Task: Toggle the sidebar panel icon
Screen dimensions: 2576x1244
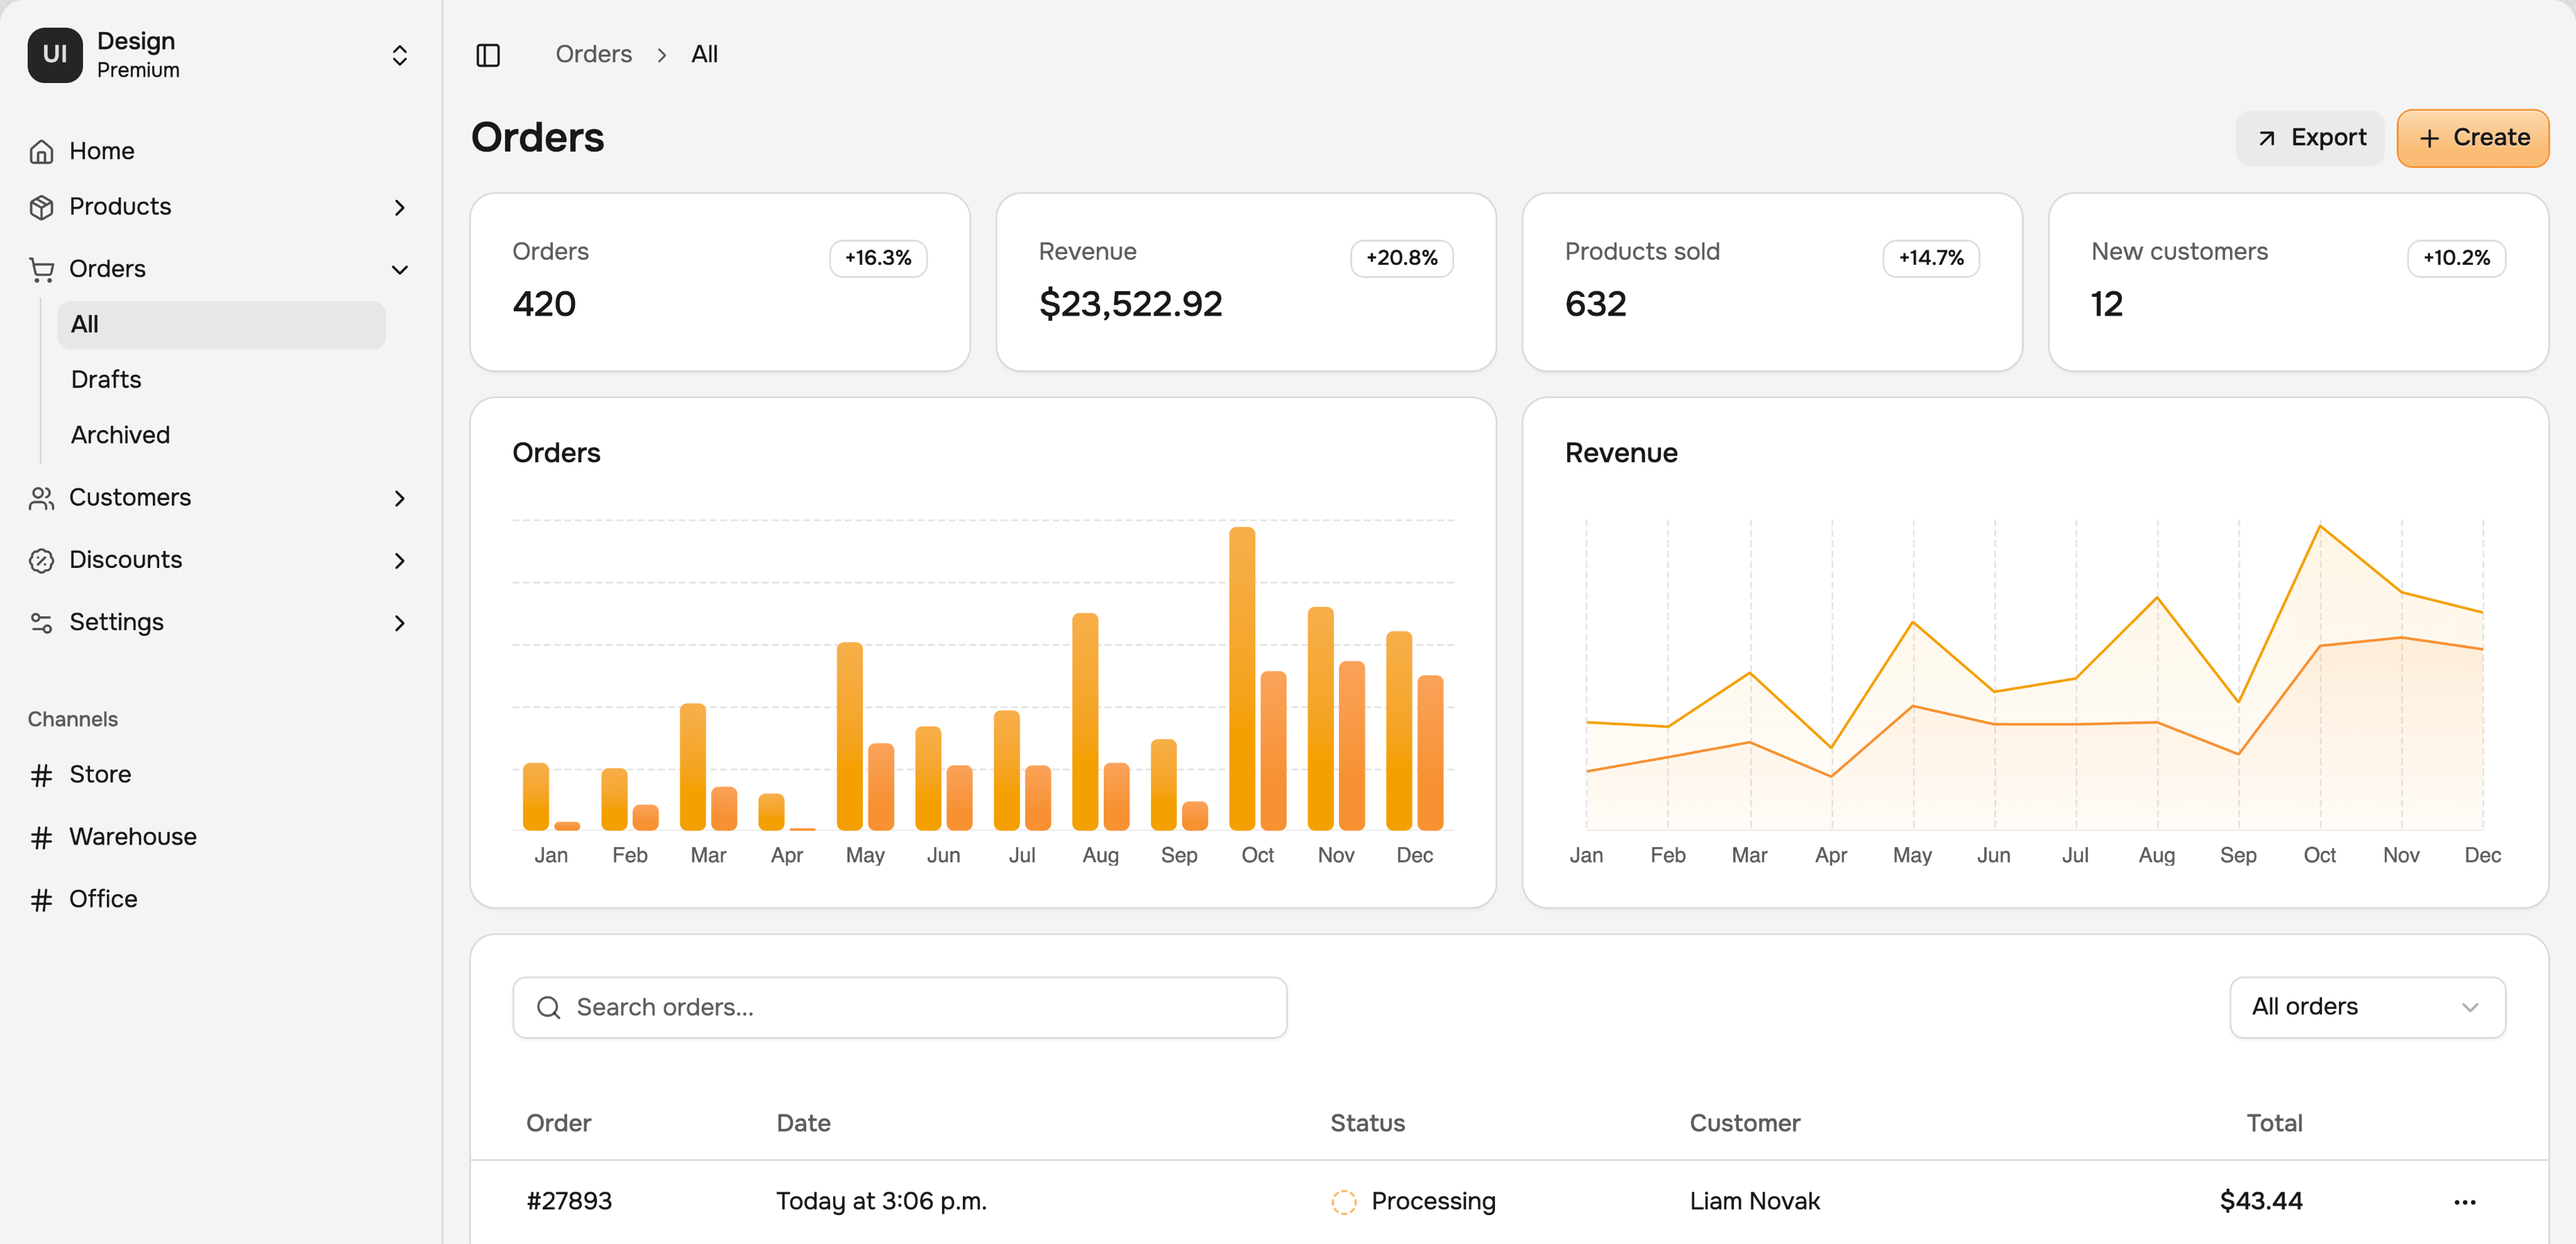Action: 489,55
